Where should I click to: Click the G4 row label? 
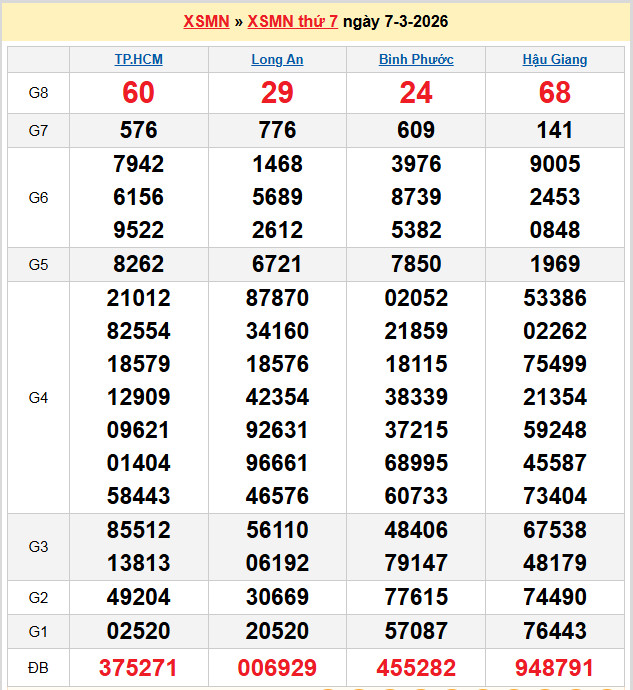click(x=38, y=397)
